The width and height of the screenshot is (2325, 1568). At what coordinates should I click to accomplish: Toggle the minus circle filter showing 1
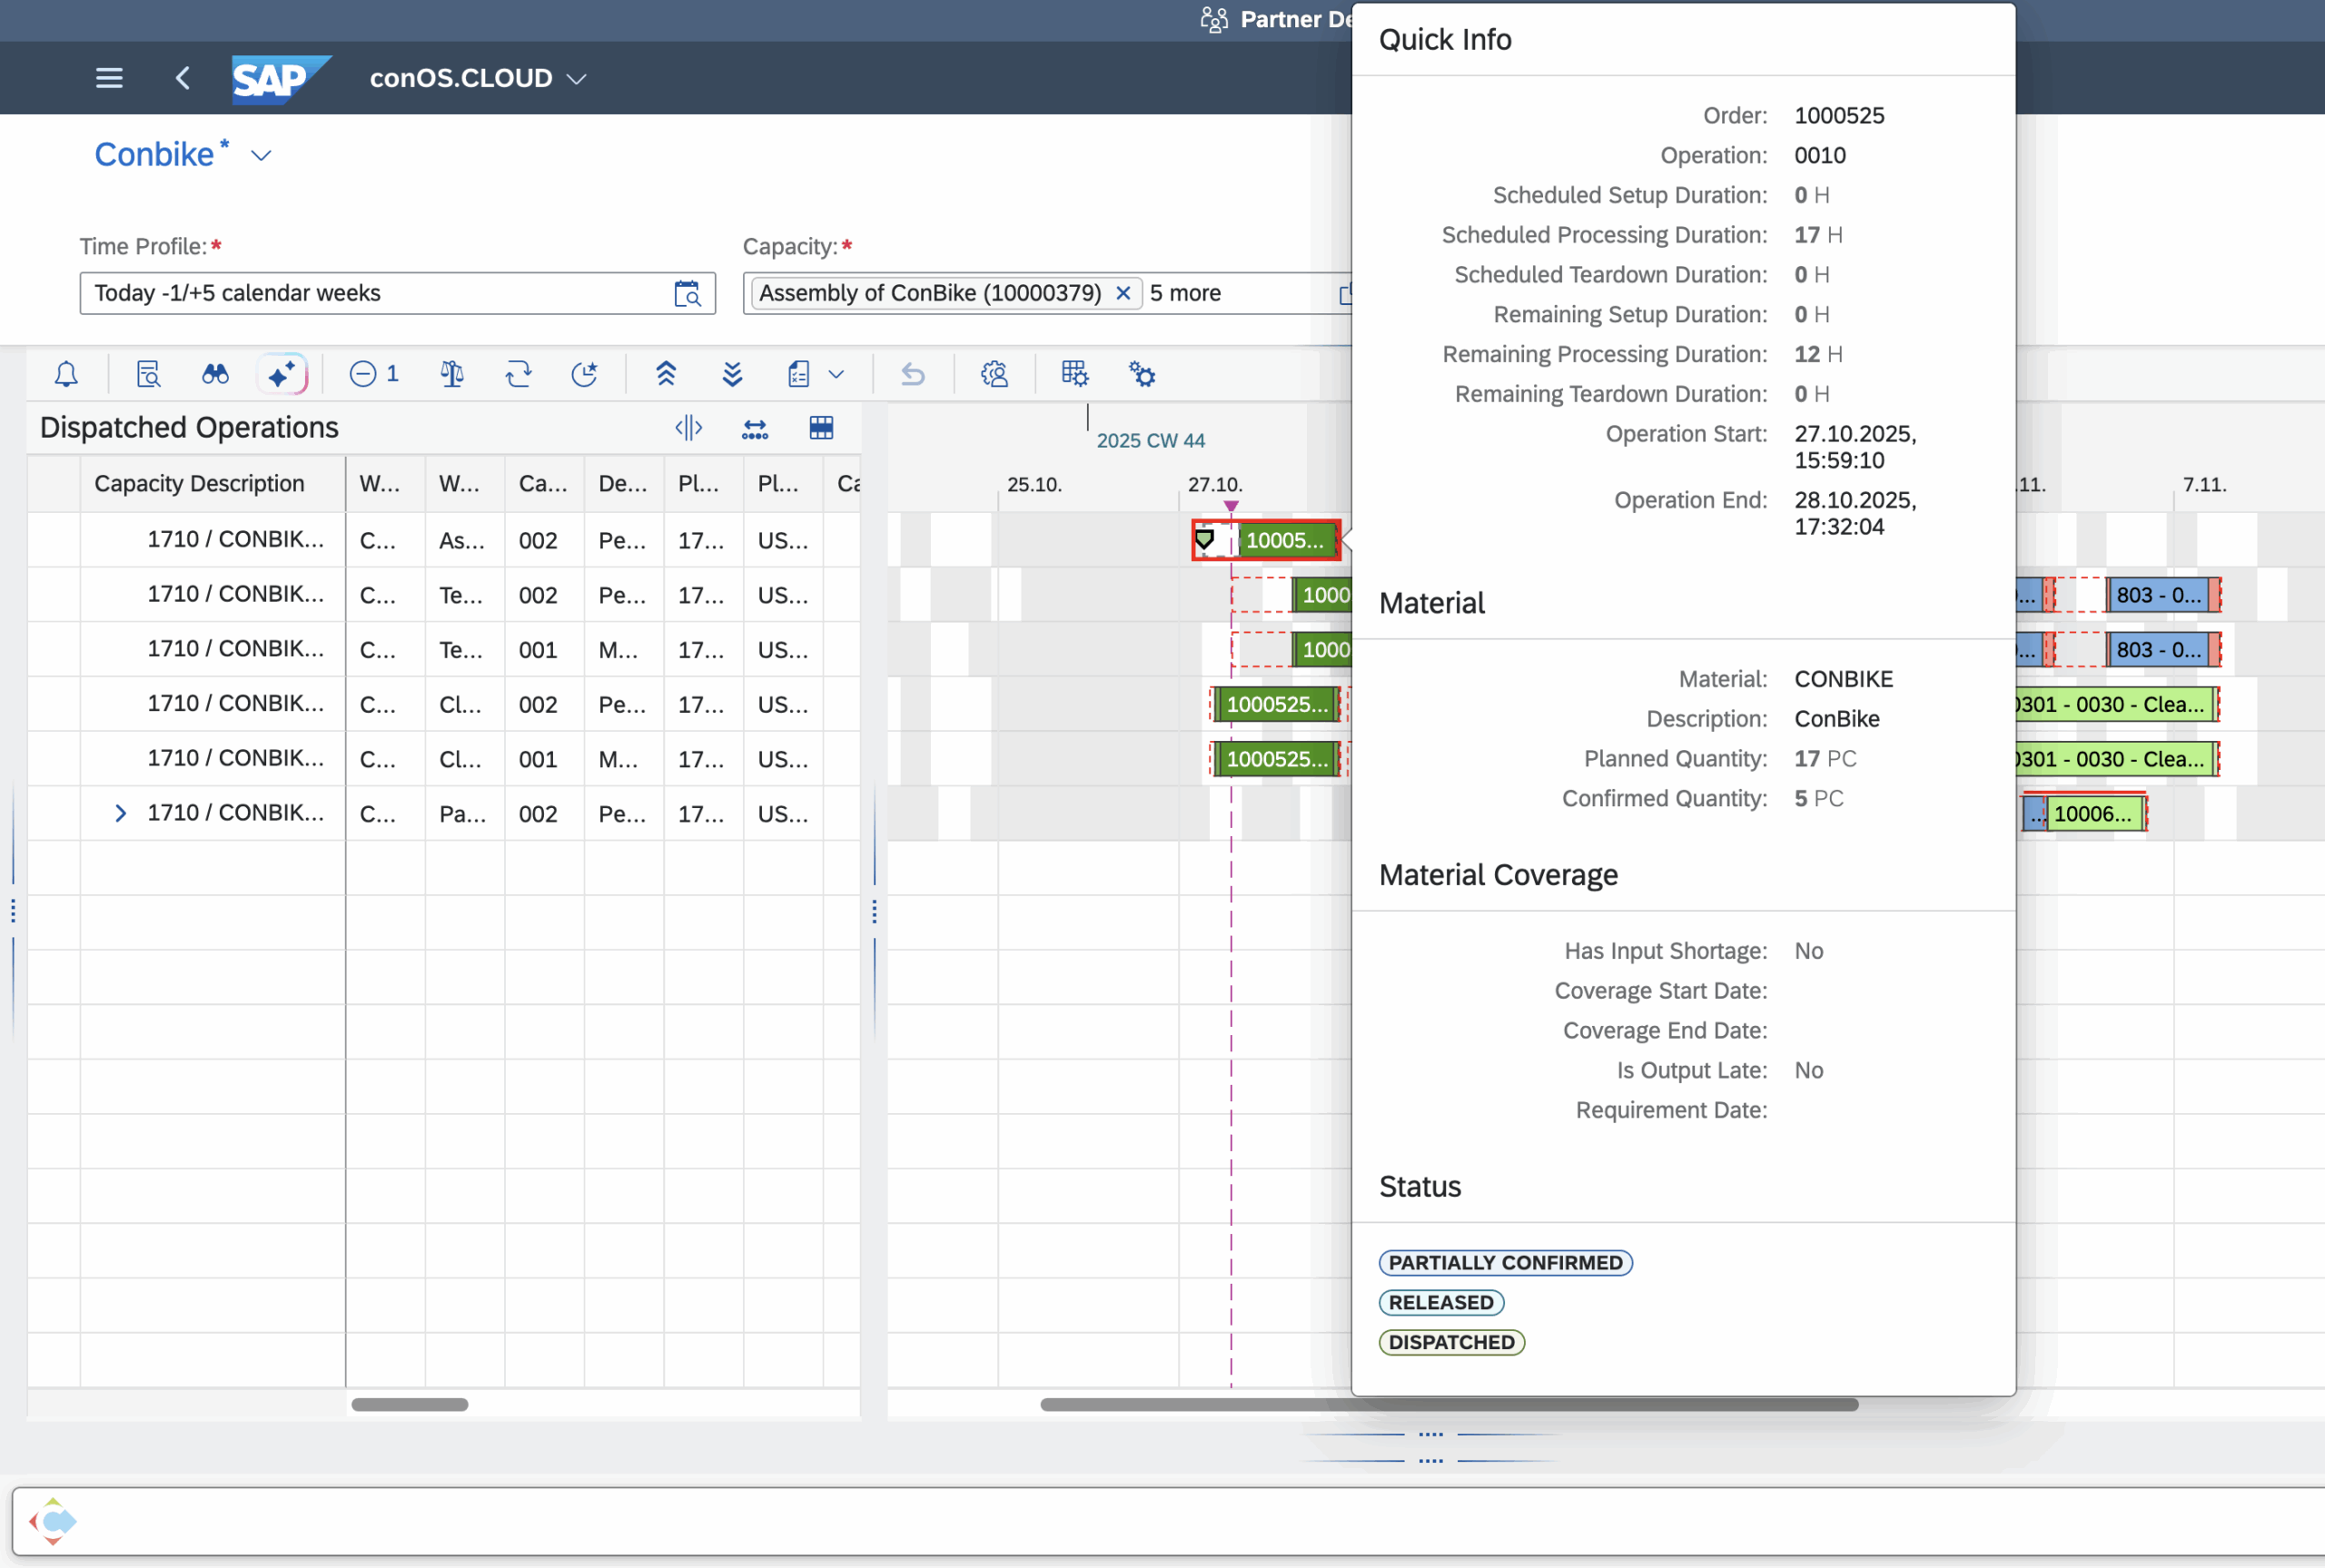point(374,374)
